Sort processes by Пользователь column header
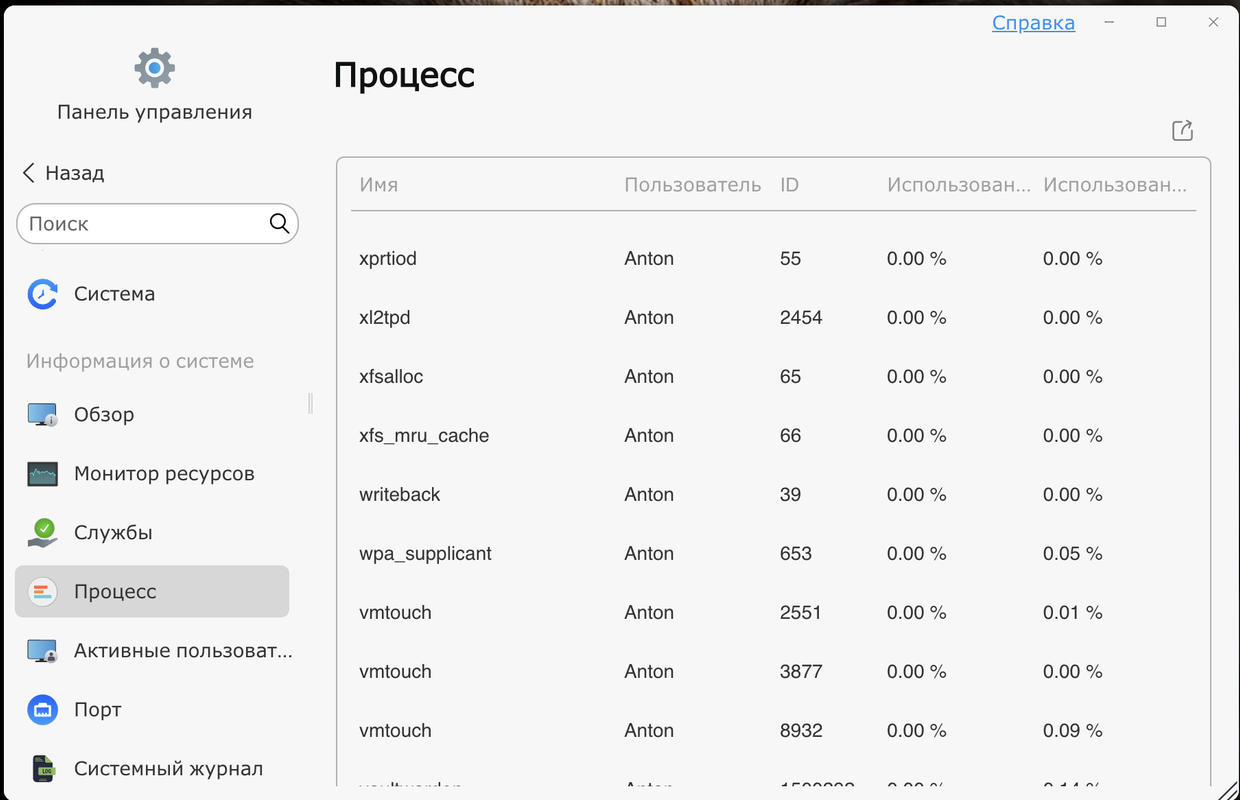 693,185
